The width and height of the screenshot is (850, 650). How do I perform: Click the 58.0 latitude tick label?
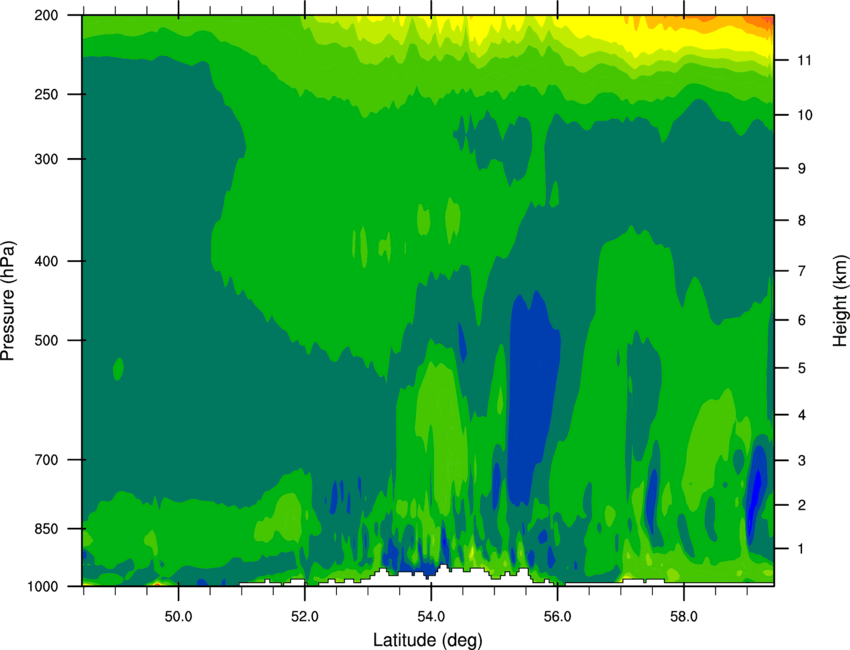point(684,617)
